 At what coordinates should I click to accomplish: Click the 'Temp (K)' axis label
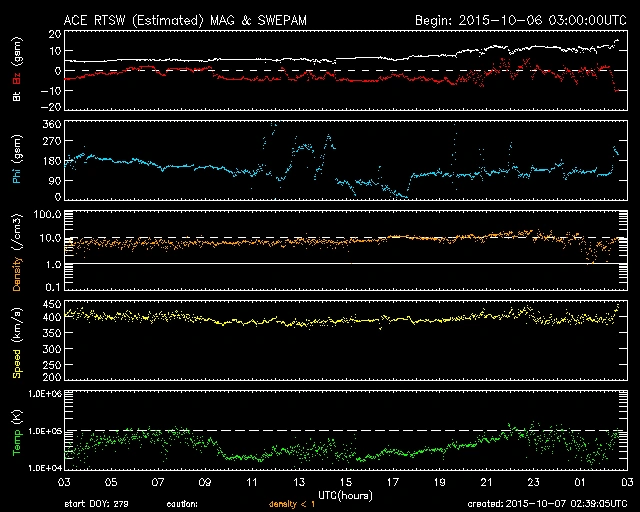pos(17,433)
